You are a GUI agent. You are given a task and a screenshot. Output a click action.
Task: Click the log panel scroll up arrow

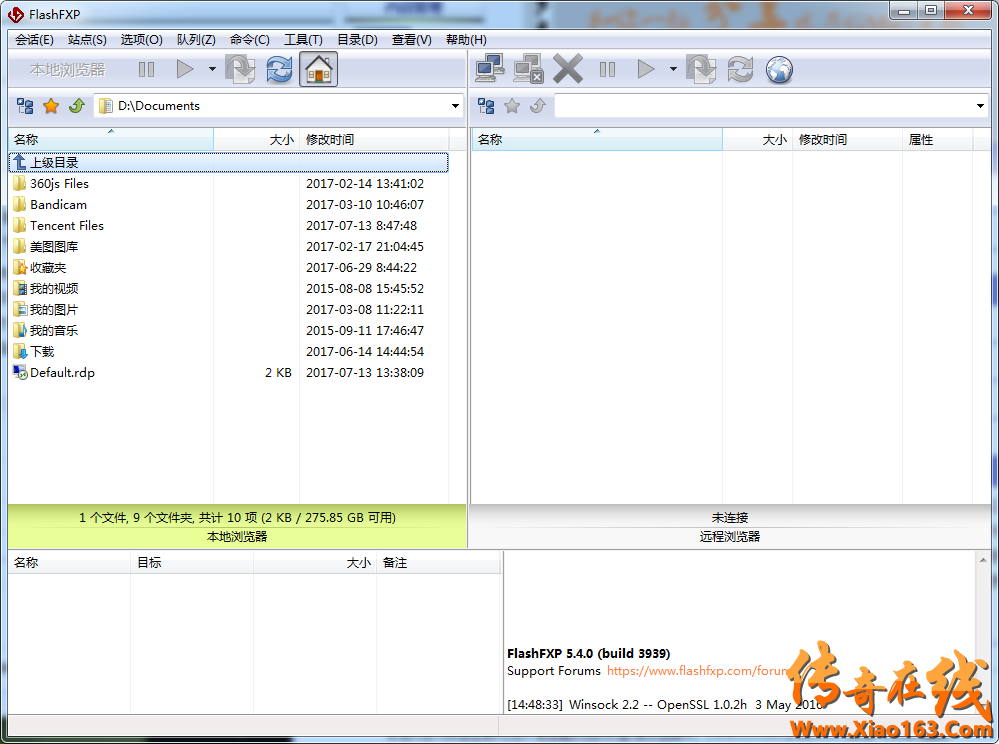pos(983,561)
